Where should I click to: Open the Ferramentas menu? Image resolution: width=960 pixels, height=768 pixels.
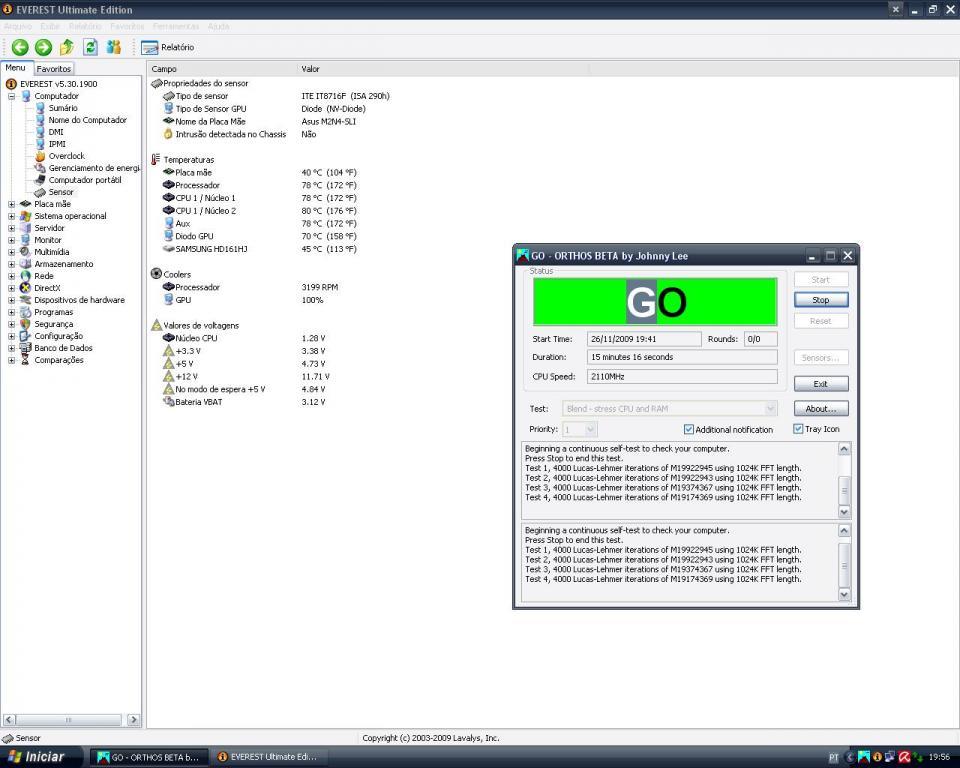click(x=176, y=26)
